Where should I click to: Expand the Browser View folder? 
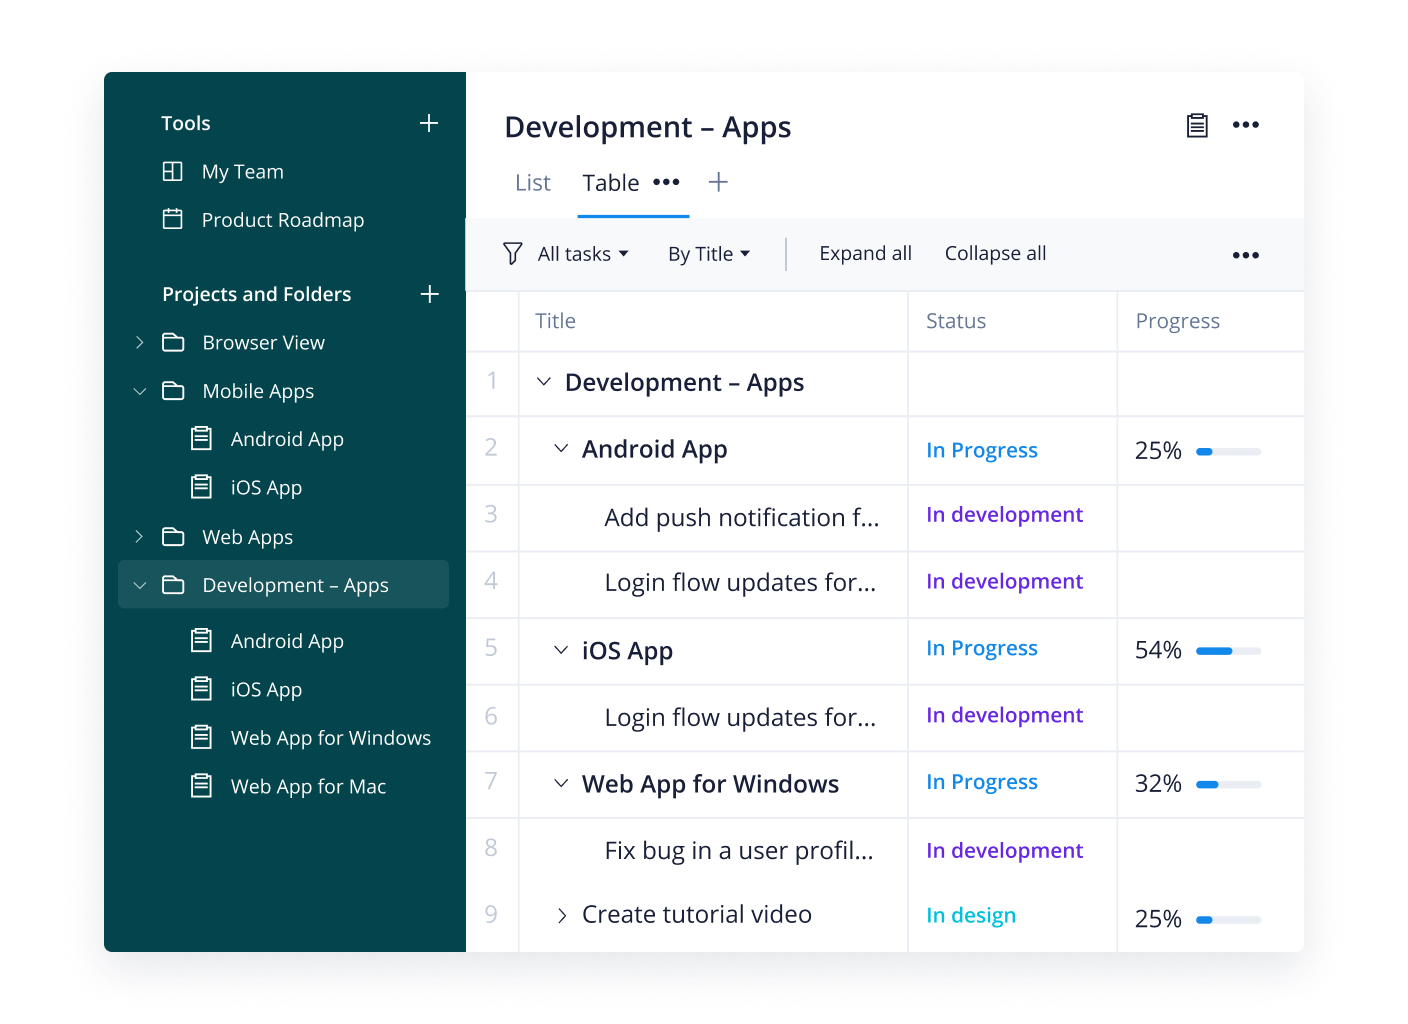pos(140,343)
